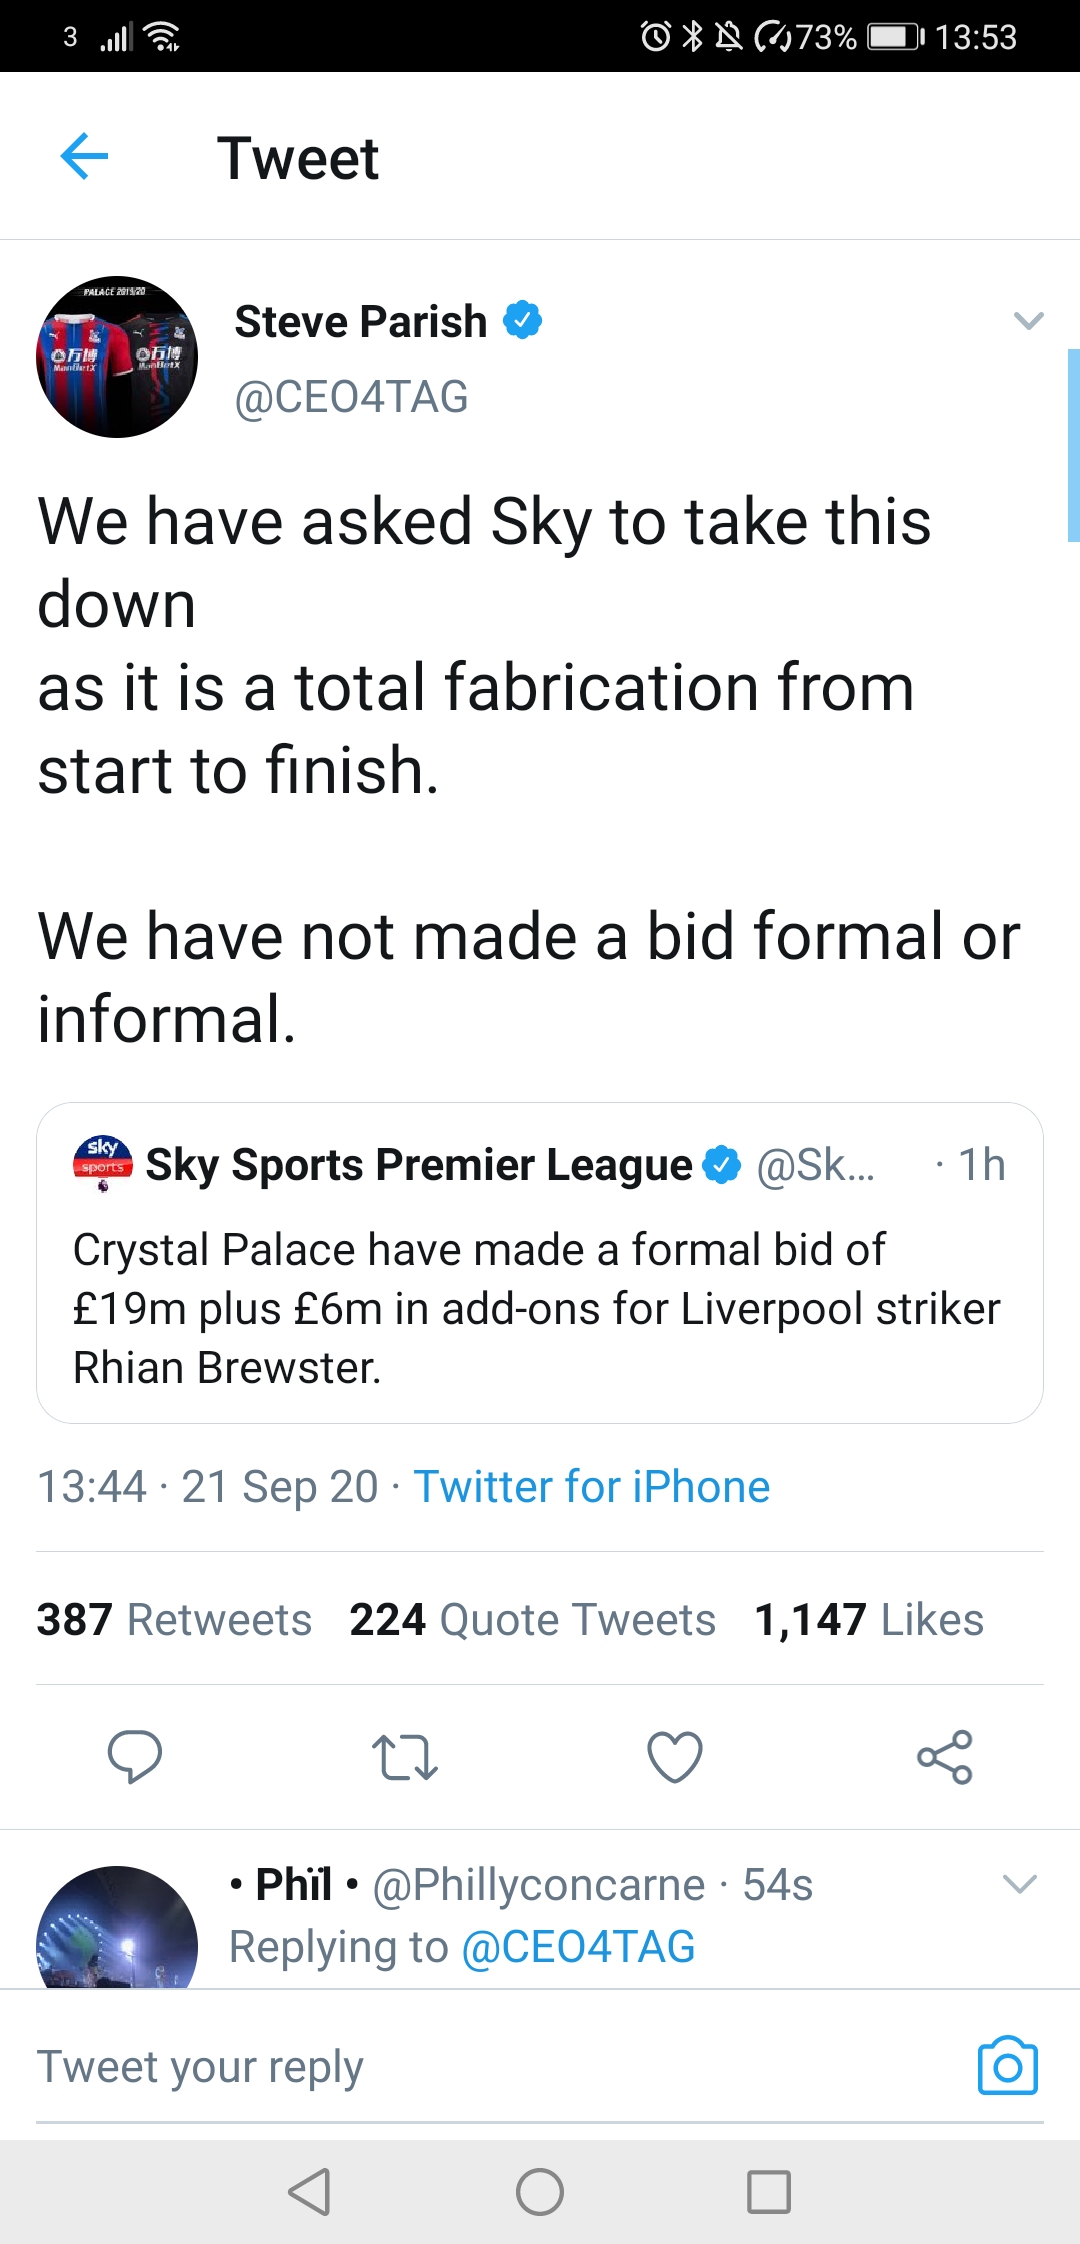This screenshot has width=1080, height=2244.
Task: Tap the reply speech bubble icon
Action: click(135, 1757)
